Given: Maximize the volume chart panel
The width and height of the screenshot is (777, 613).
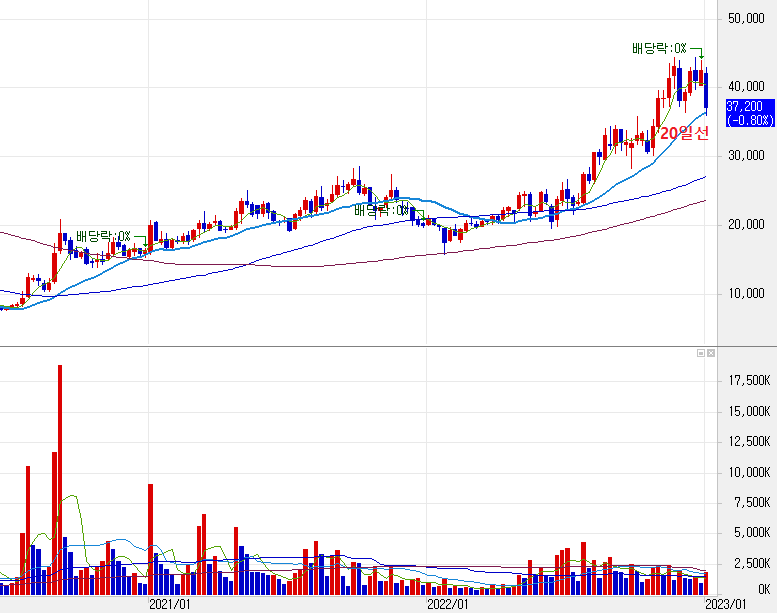Looking at the screenshot, I should pos(701,353).
